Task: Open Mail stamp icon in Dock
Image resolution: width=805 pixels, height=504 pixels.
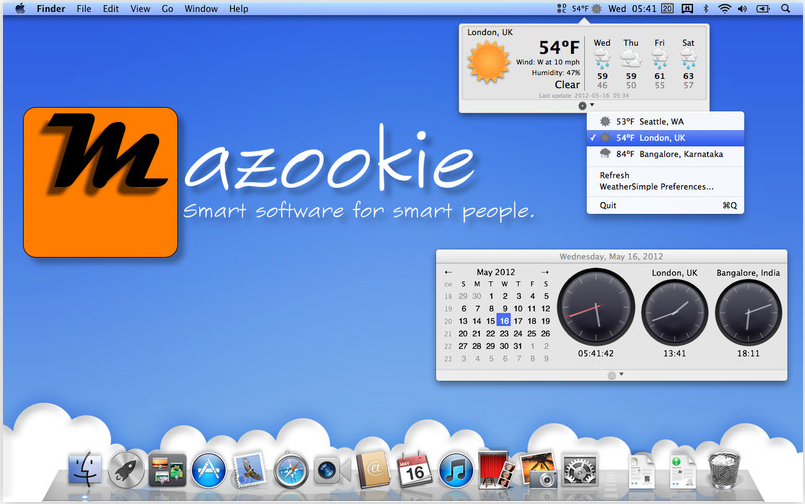Action: coord(250,470)
